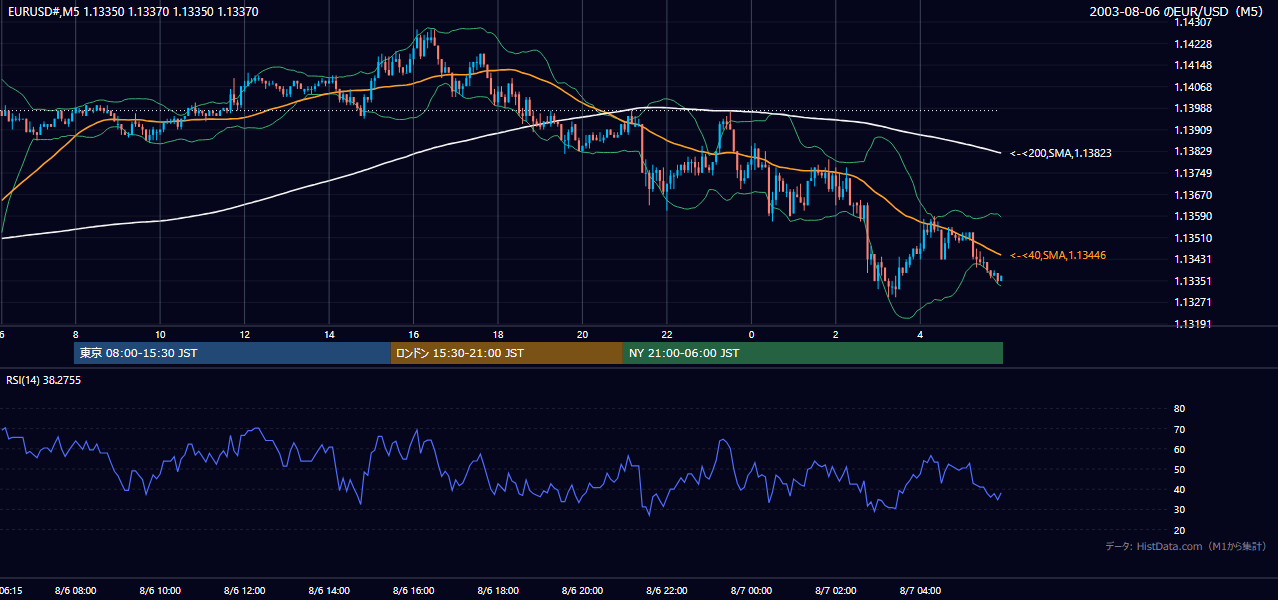Screen dimensions: 1278x600
Task: Click the 8/6 14:00 date label
Action: pyautogui.click(x=329, y=591)
